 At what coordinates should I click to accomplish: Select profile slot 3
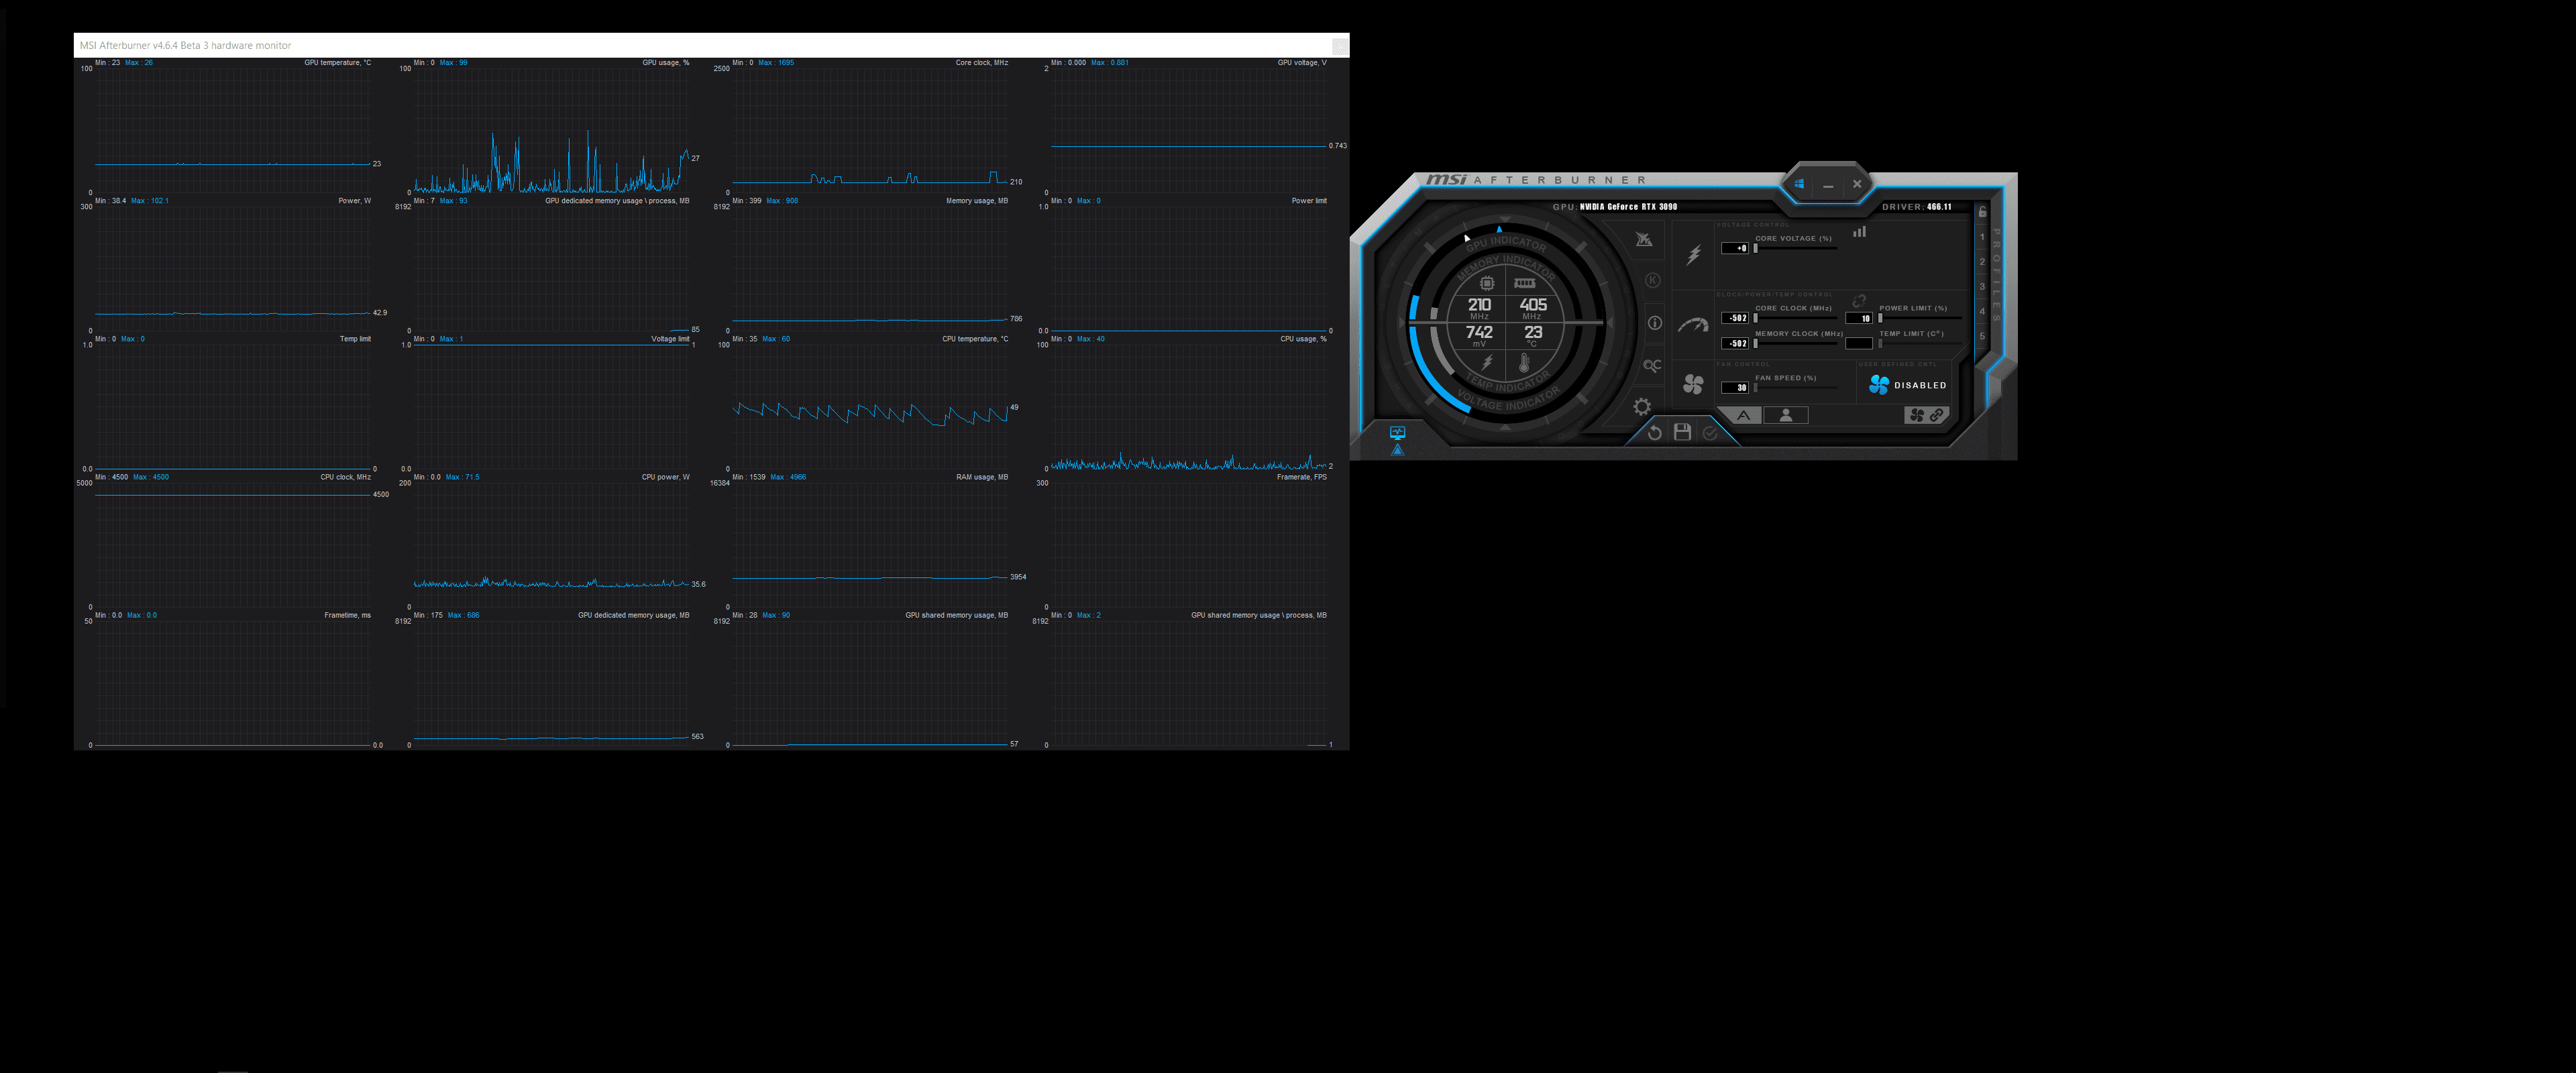pos(1982,287)
